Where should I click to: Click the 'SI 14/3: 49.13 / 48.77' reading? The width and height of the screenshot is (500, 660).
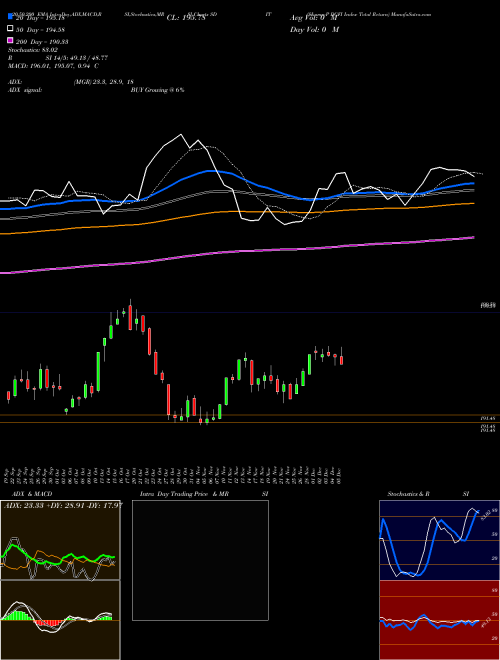[77, 58]
